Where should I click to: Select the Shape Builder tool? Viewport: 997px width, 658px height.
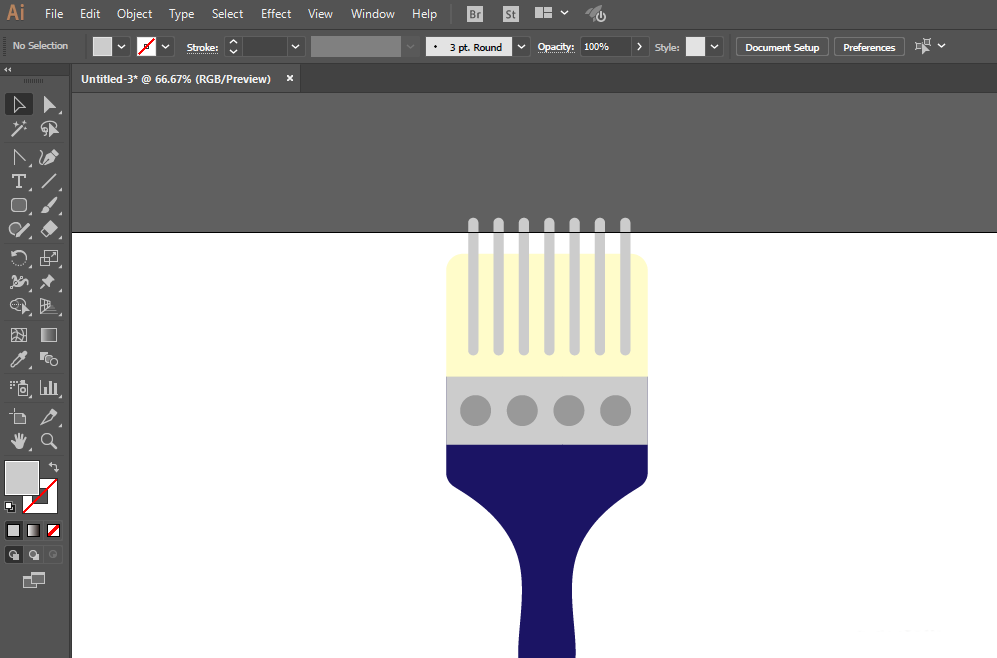coord(19,306)
